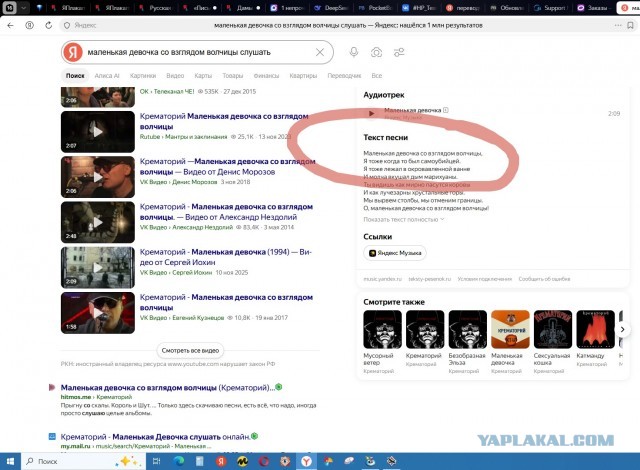Open the Мусорный ветер album cover

coord(382,329)
